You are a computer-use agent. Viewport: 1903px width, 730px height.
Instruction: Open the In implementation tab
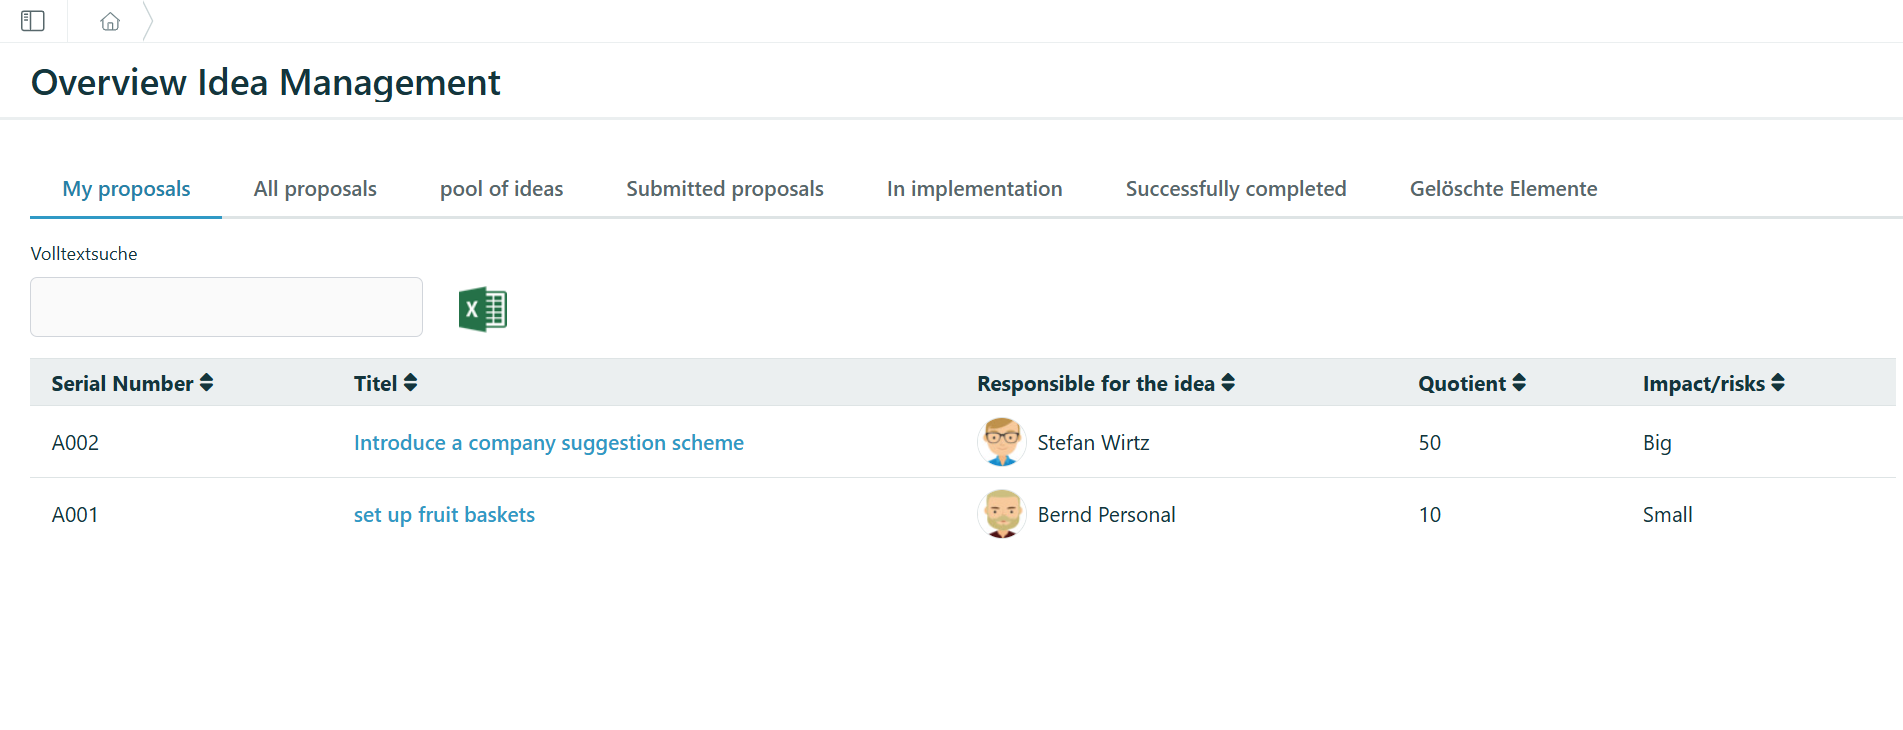[973, 188]
